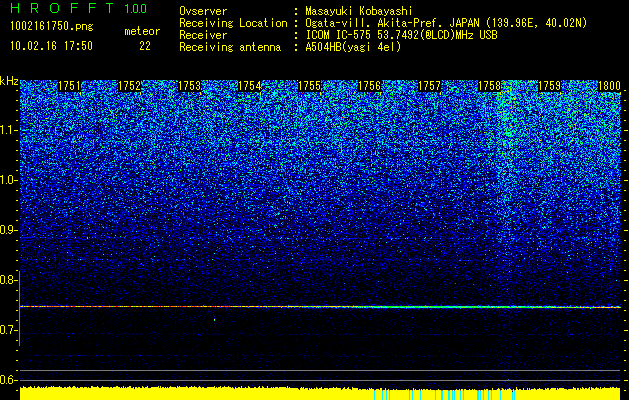Click the 0.6 frequency axis label
The image size is (629, 400).
coord(6,380)
